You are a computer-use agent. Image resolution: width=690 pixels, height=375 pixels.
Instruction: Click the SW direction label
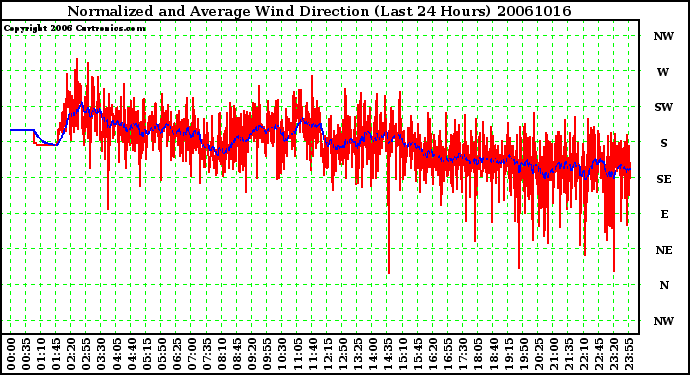(664, 107)
